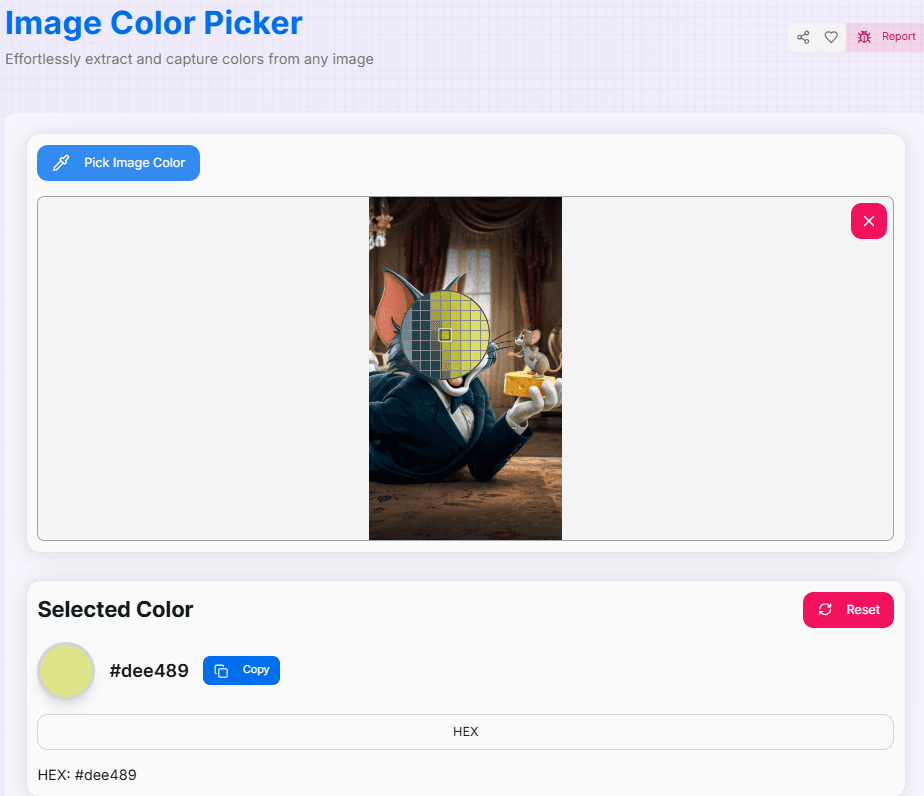Image resolution: width=924 pixels, height=796 pixels.
Task: Toggle the heart favorite icon
Action: tap(831, 36)
